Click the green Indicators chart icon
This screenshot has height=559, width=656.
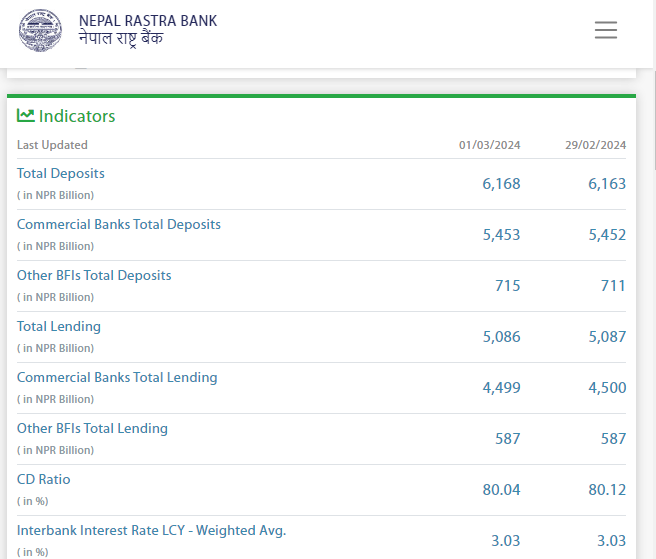[26, 116]
